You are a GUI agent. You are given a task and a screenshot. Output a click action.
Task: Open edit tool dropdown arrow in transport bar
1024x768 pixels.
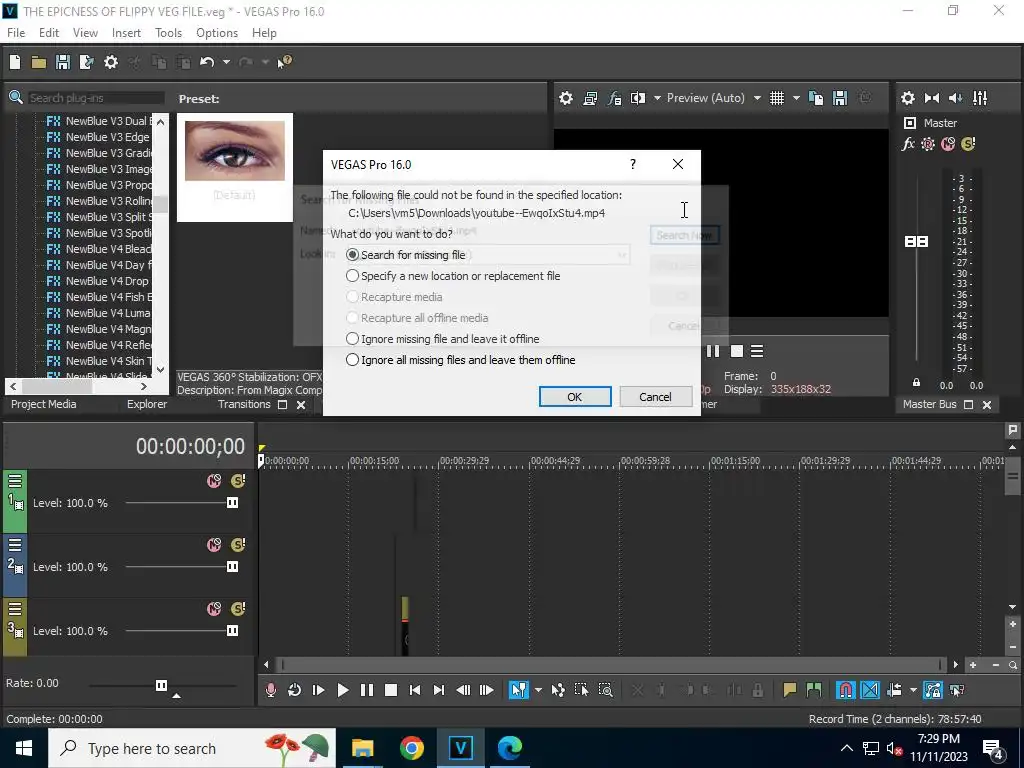point(537,690)
